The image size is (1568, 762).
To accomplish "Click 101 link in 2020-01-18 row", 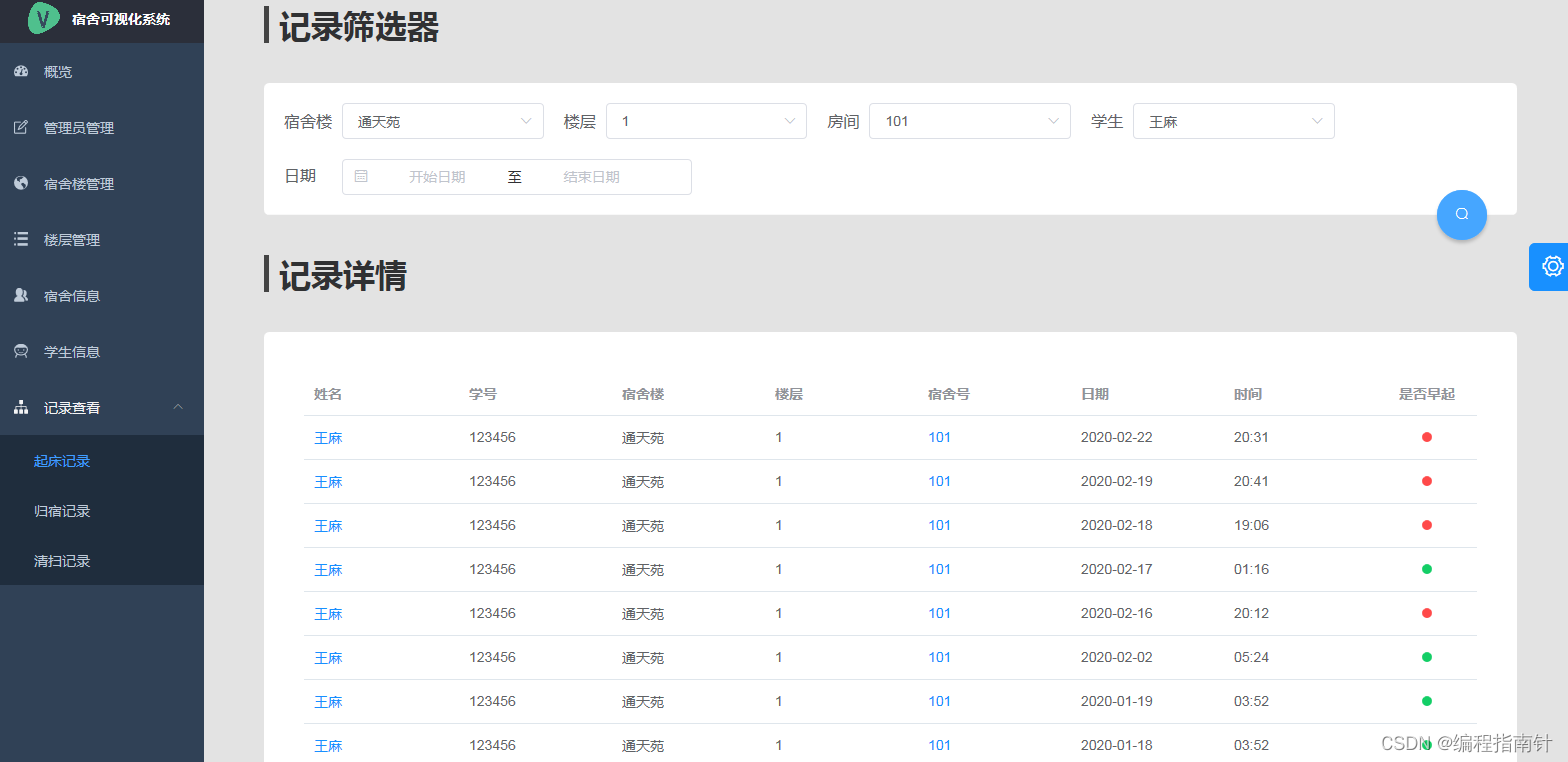I will [x=939, y=745].
